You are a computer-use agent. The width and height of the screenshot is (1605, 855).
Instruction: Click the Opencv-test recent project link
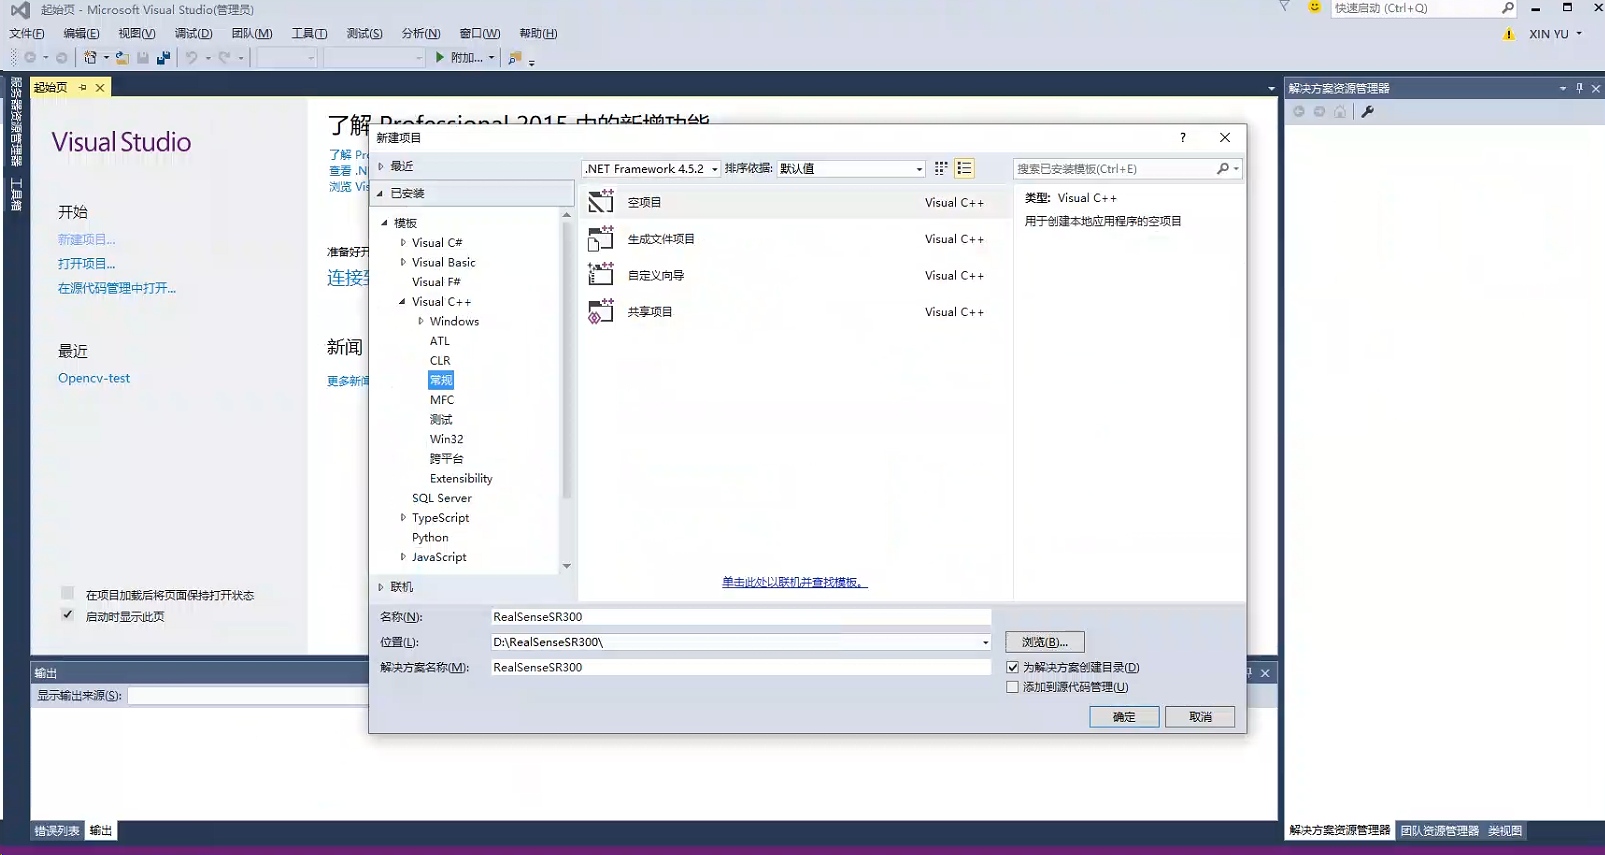pos(94,378)
